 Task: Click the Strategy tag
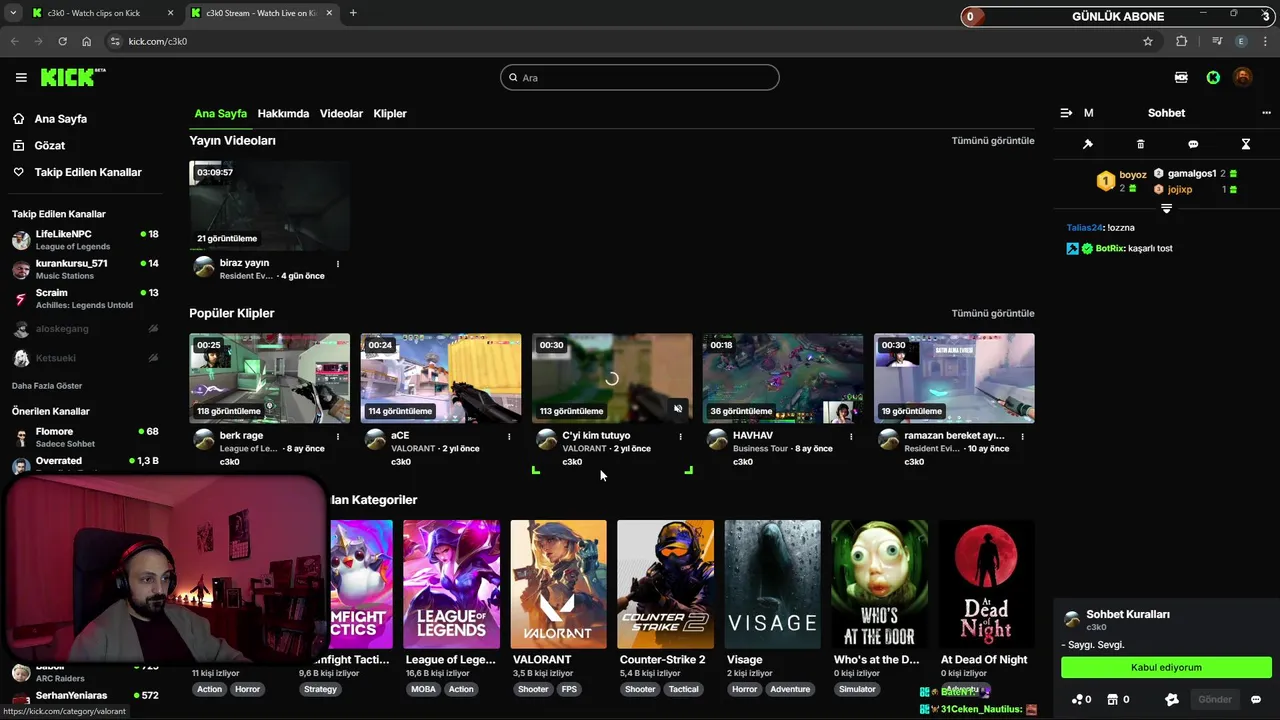(x=320, y=689)
